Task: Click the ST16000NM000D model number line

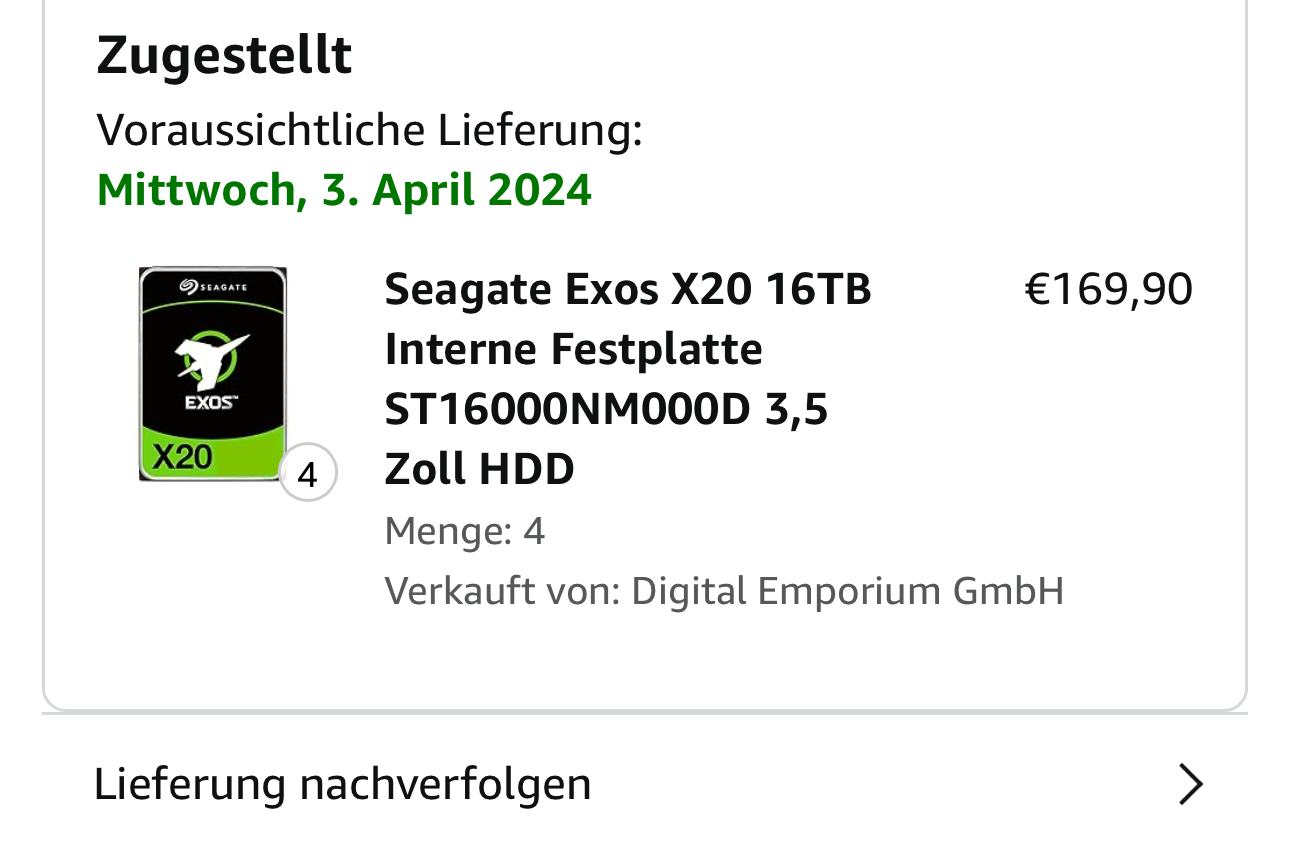Action: 607,410
